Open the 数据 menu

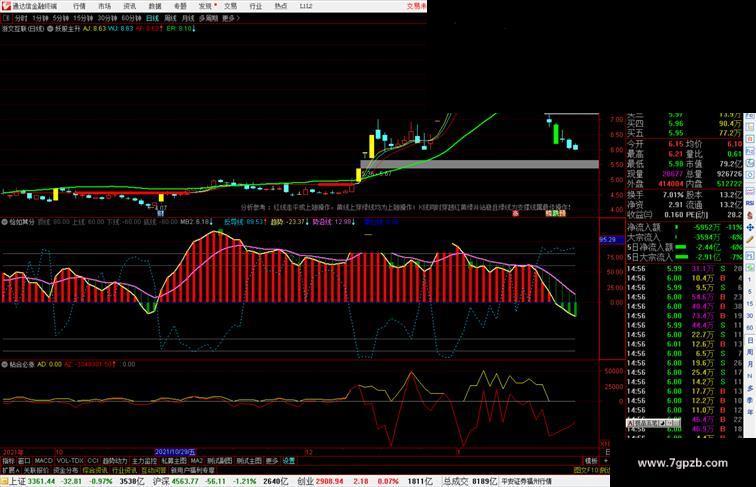click(x=155, y=6)
